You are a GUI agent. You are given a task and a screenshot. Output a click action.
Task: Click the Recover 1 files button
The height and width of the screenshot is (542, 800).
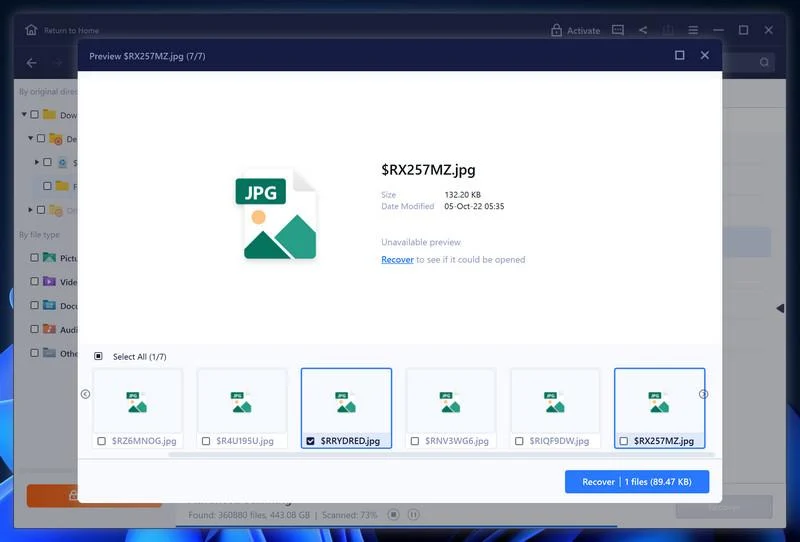pos(637,482)
